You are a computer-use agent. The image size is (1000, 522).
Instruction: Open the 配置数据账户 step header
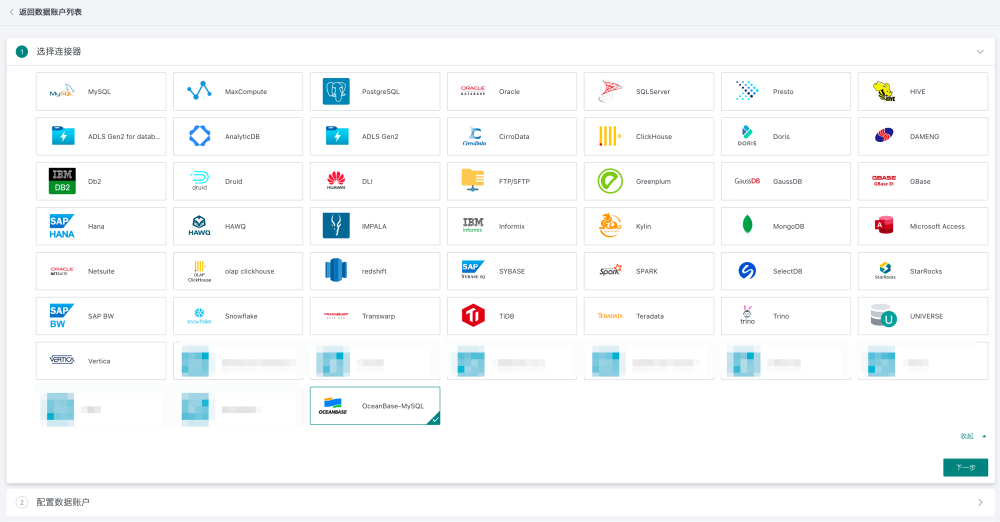pyautogui.click(x=500, y=502)
